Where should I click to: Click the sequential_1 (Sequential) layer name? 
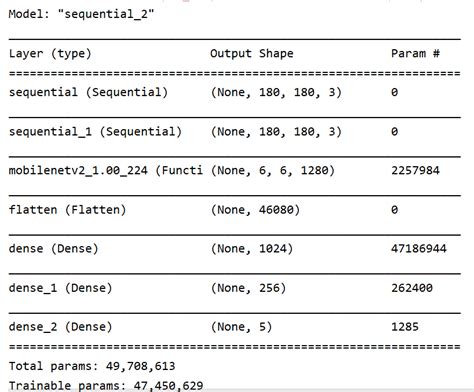(x=95, y=132)
